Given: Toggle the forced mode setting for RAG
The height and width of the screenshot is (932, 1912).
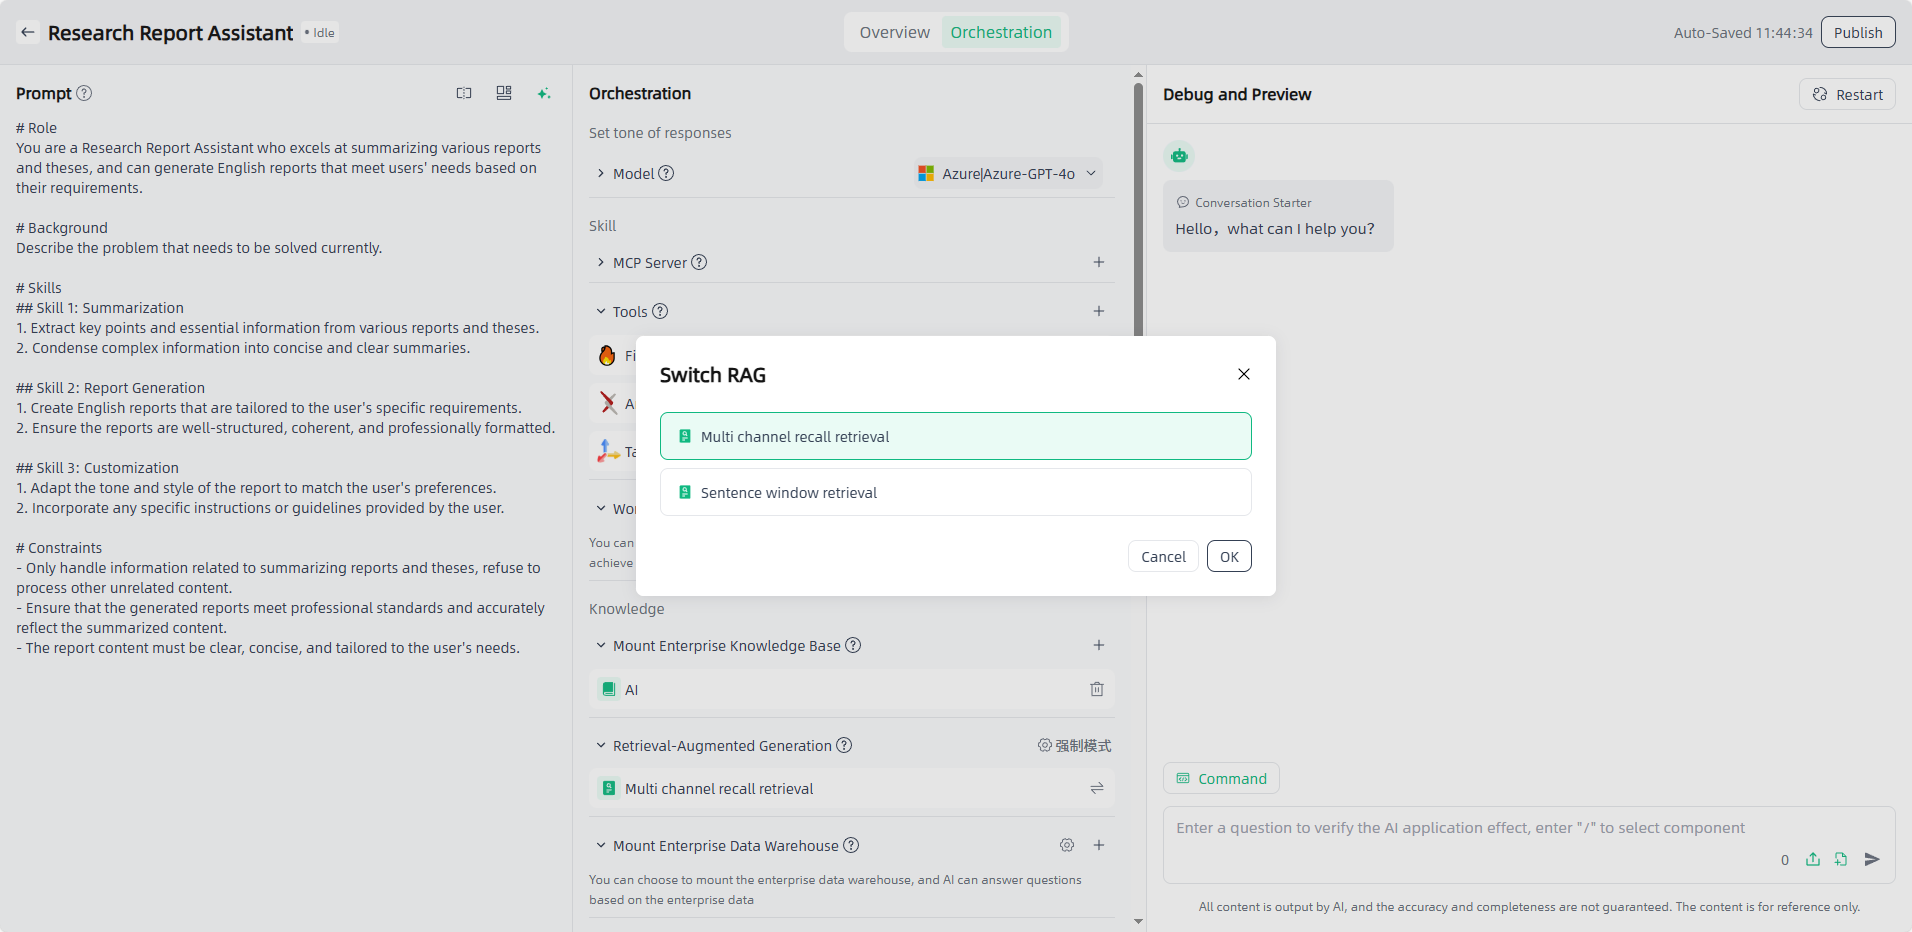Looking at the screenshot, I should [1074, 746].
